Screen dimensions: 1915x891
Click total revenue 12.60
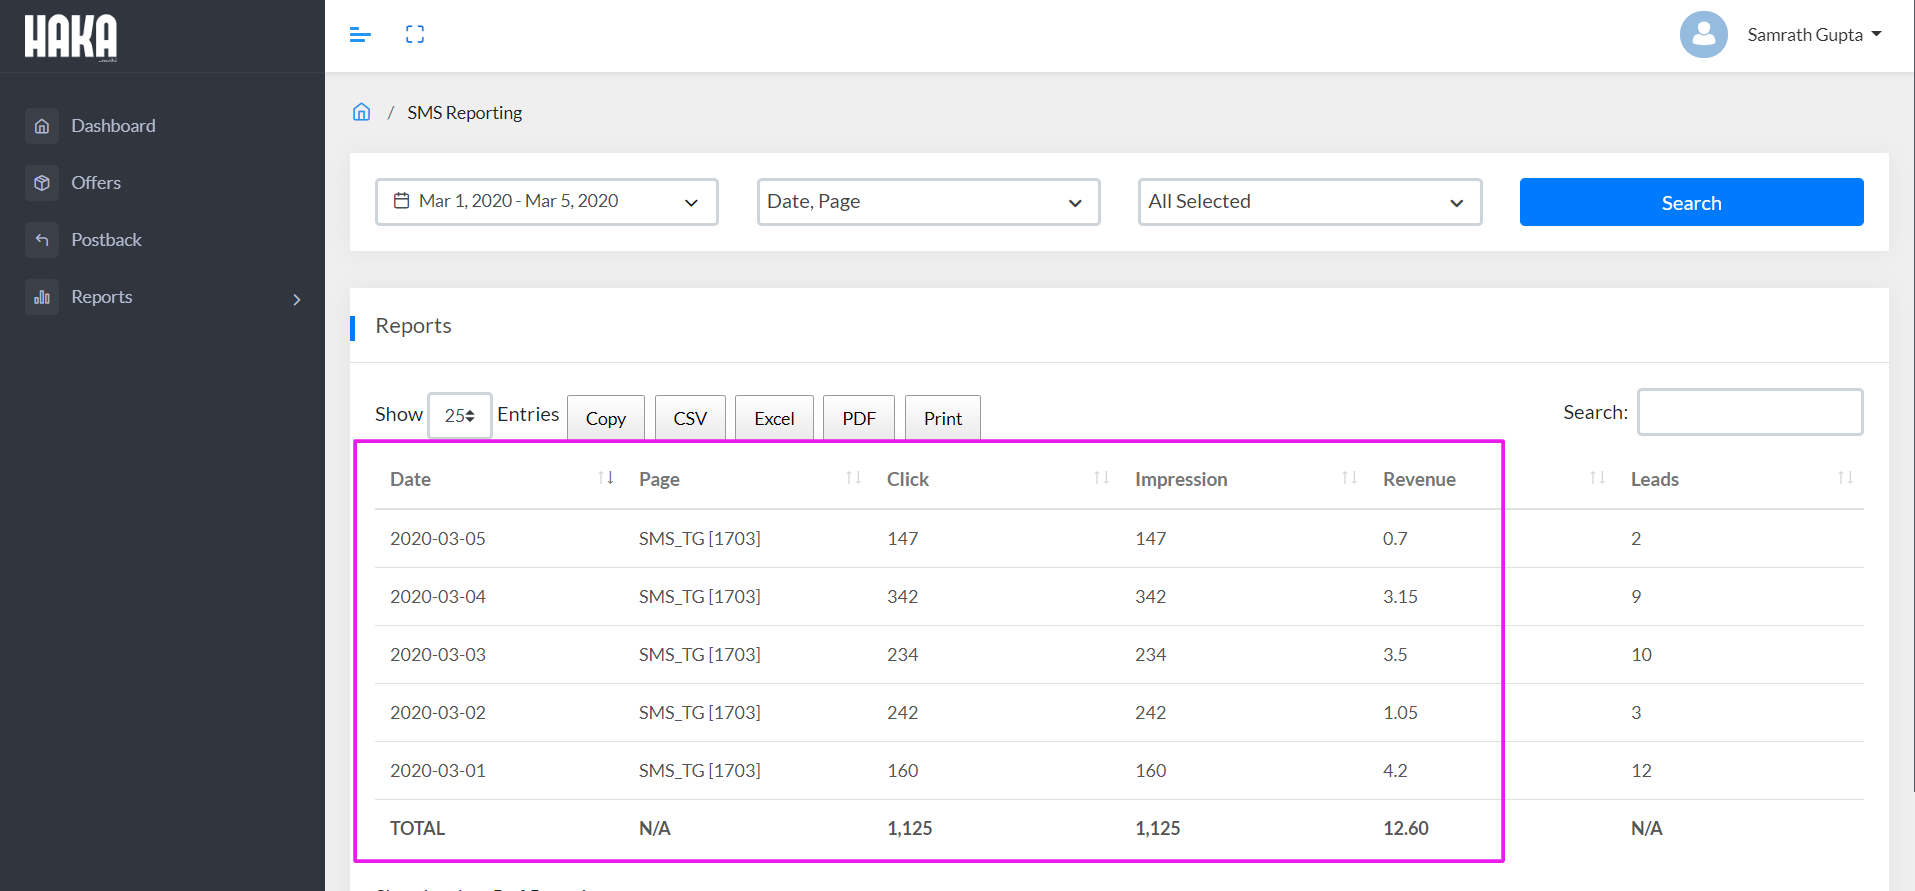click(x=1405, y=828)
